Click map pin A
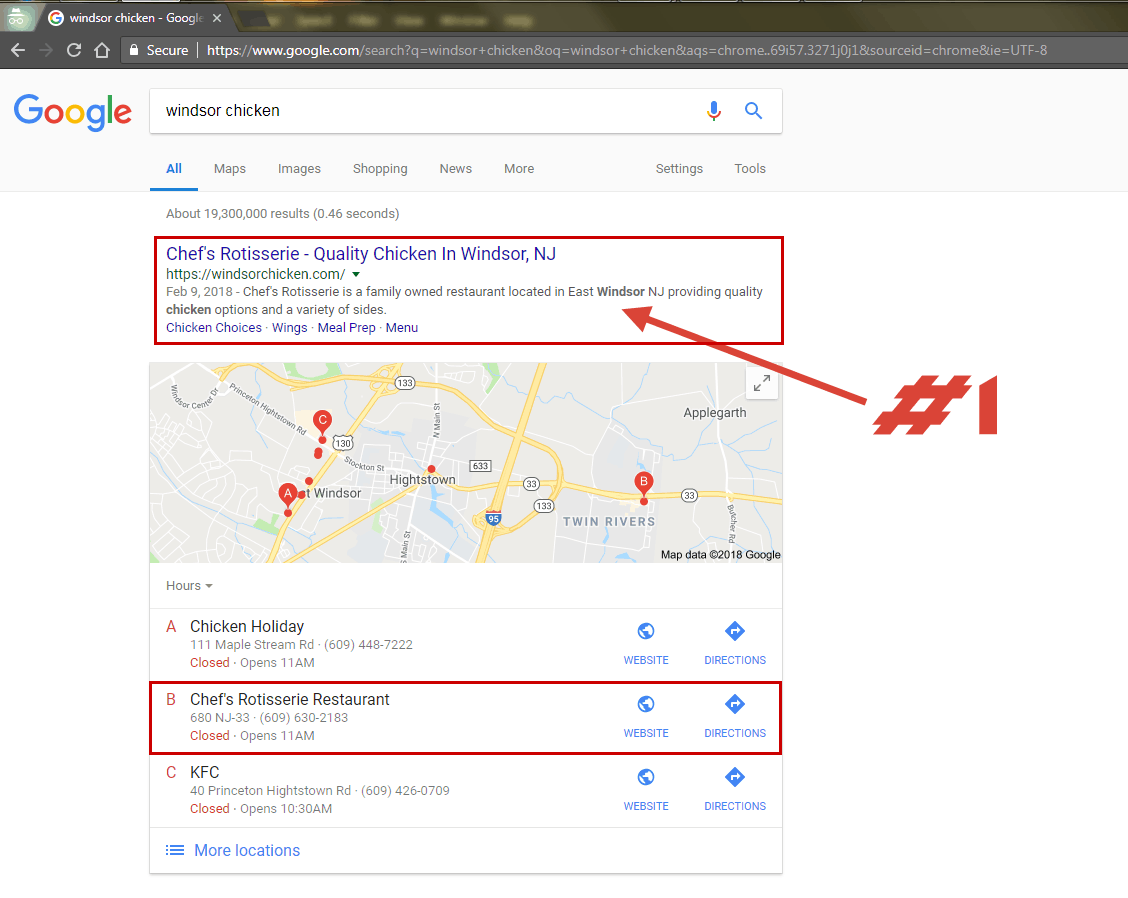1128x898 pixels. coord(288,496)
